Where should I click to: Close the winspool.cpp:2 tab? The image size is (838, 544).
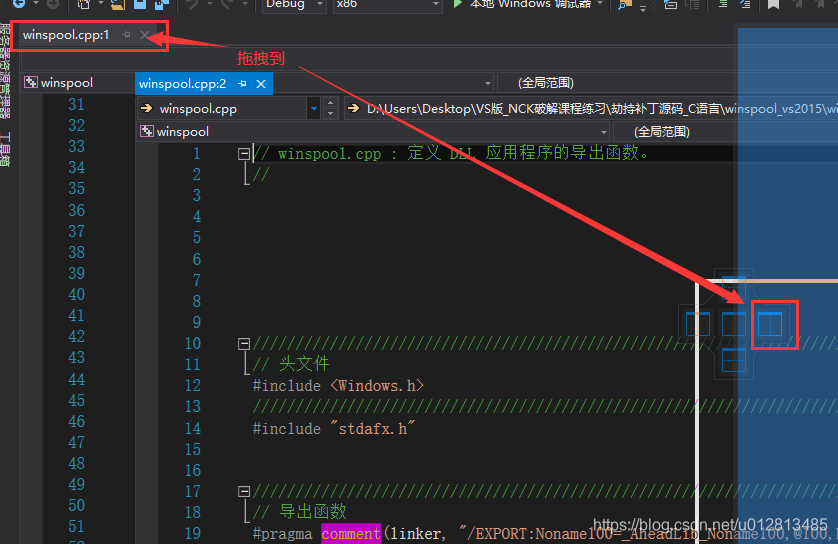click(x=261, y=84)
